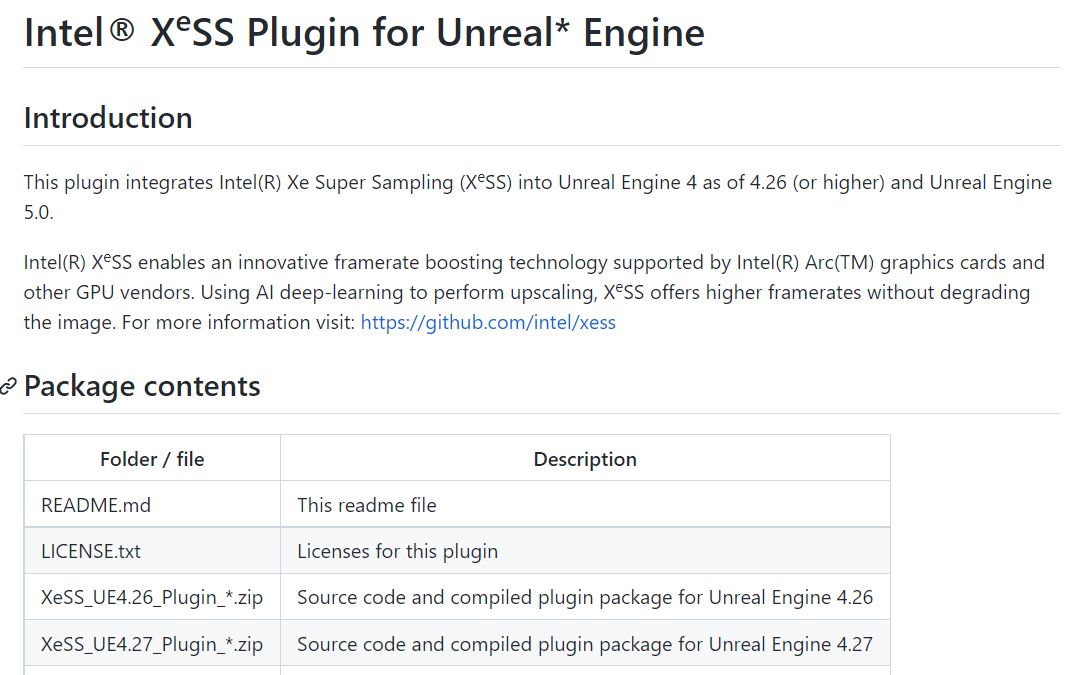Click the paragraph starting 'This plugin integrates'

pos(538,197)
